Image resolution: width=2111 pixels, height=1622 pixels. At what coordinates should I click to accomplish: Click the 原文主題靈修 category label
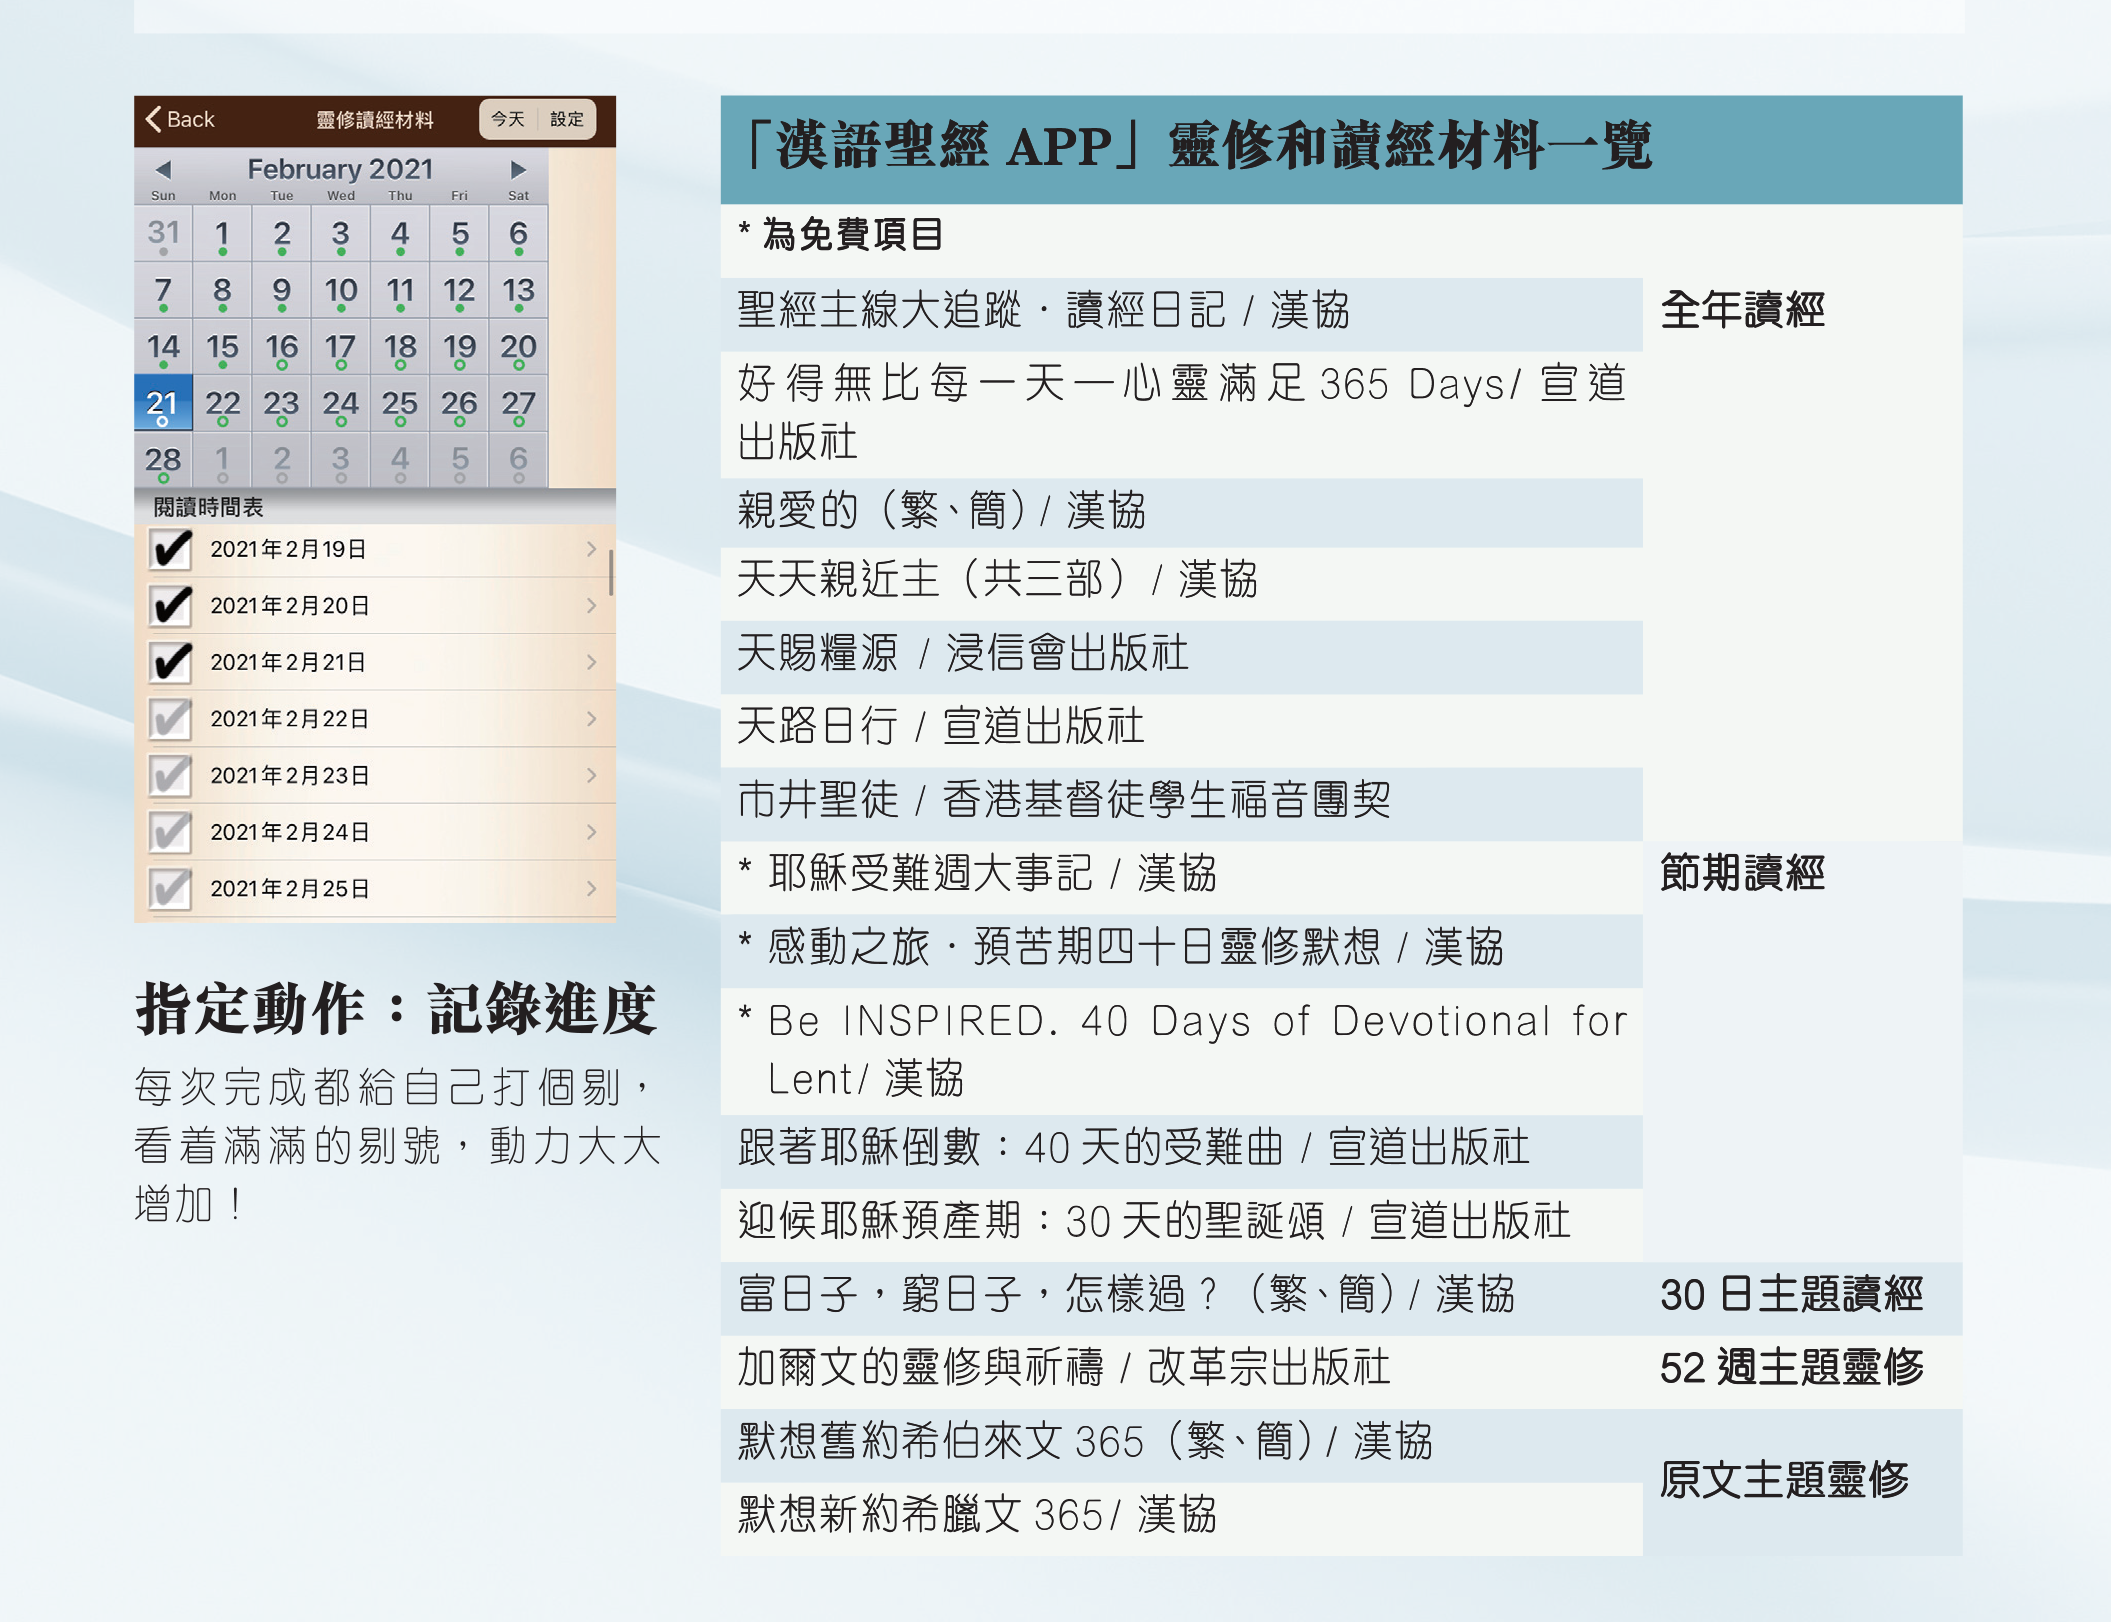(x=1785, y=1481)
